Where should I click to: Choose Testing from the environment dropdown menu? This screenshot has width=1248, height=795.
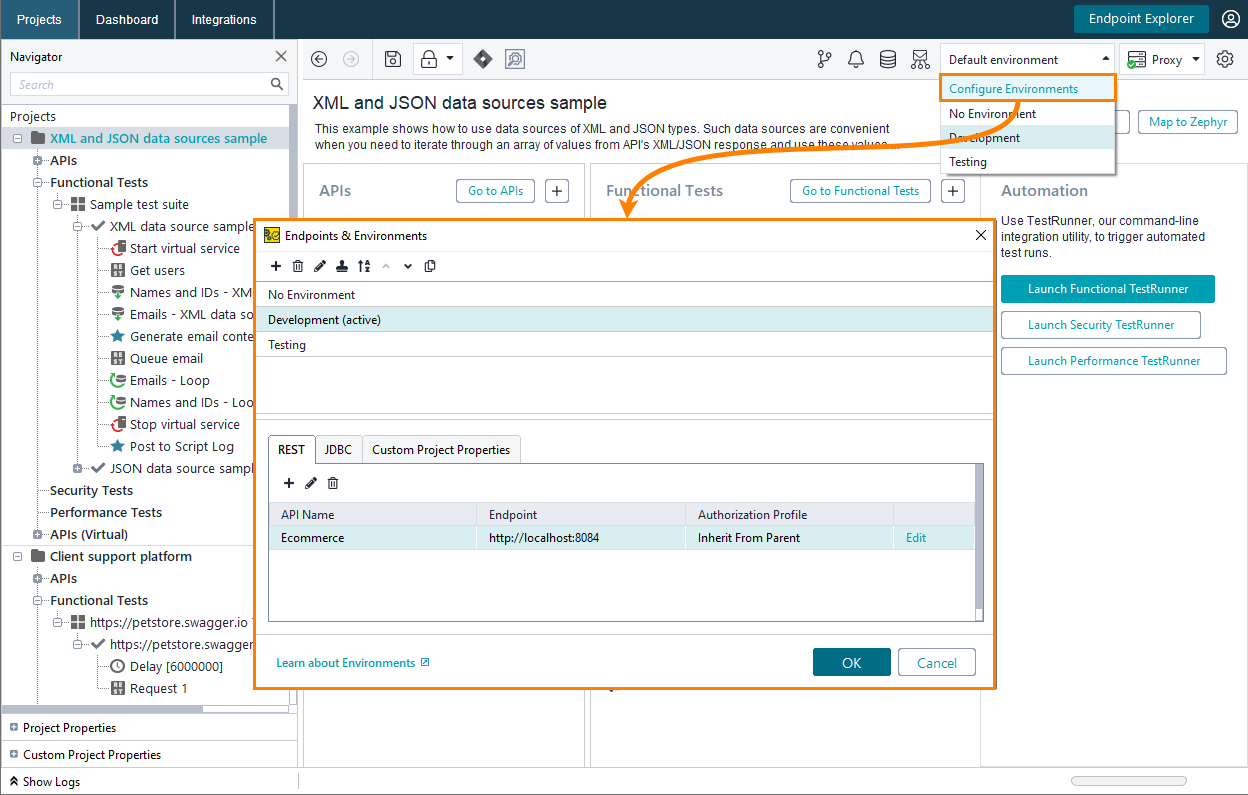(x=1028, y=162)
